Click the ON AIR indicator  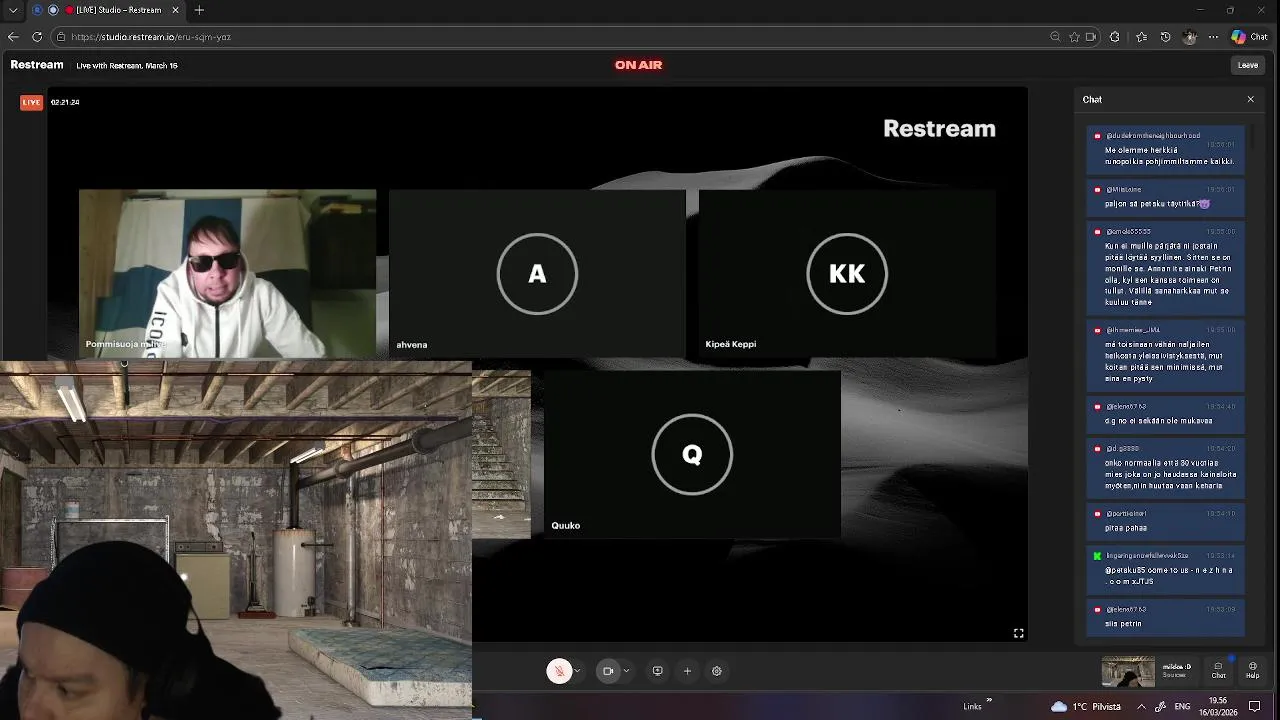click(x=638, y=65)
